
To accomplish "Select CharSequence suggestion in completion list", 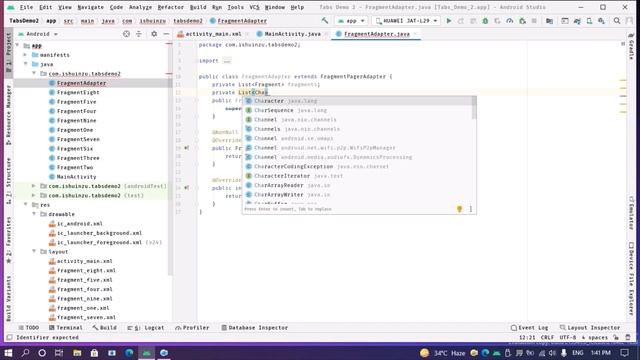I will (x=357, y=110).
